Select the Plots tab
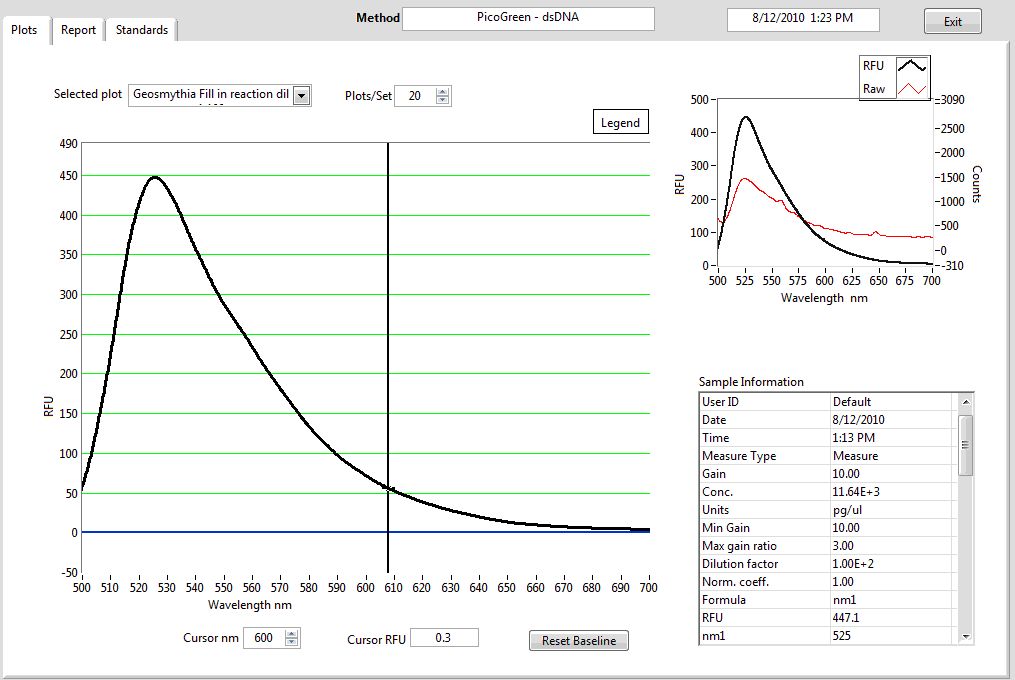 tap(24, 30)
